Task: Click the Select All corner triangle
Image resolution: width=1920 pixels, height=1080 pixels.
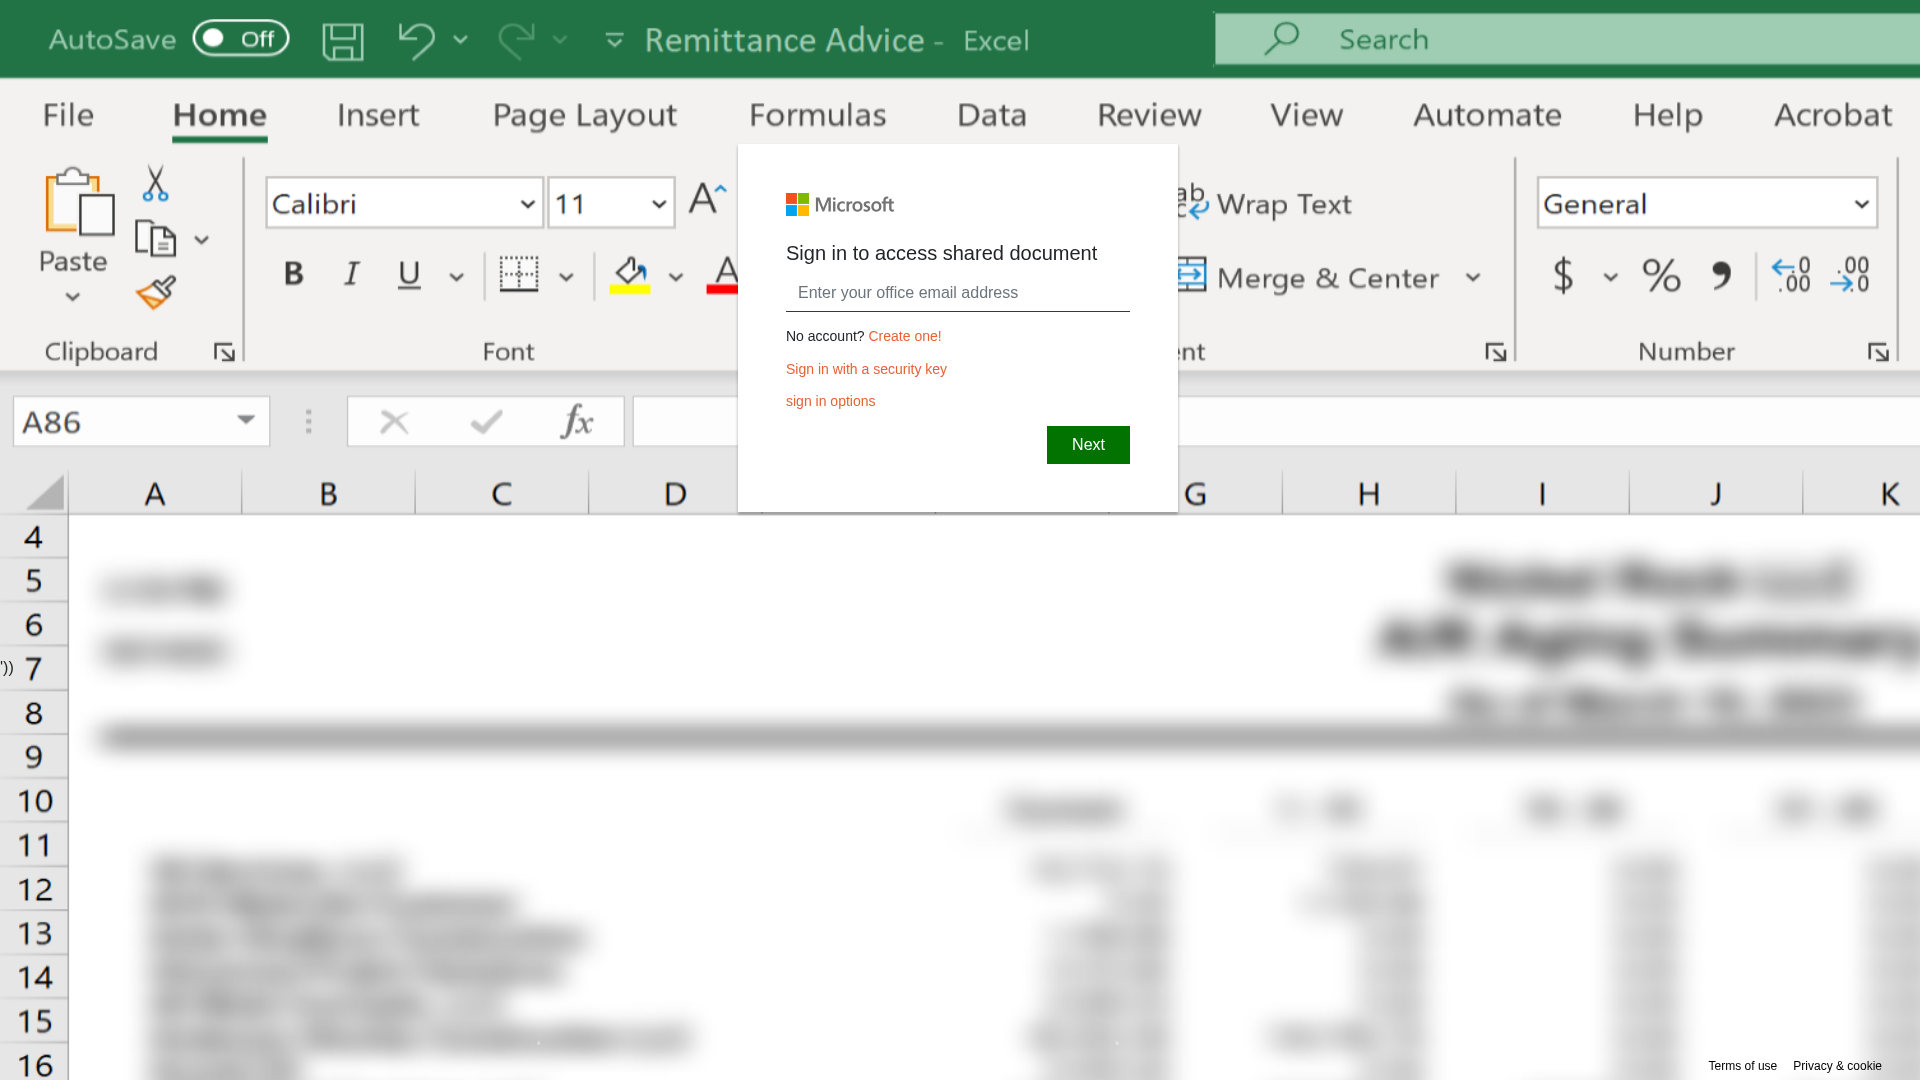Action: (x=44, y=493)
